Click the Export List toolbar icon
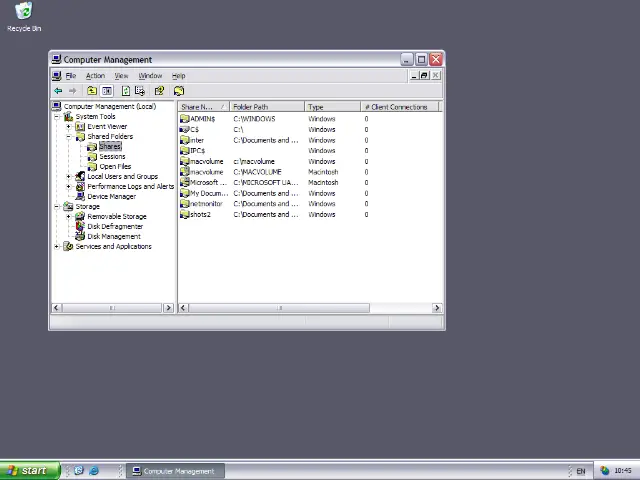Screen dimensions: 640x480 point(140,91)
